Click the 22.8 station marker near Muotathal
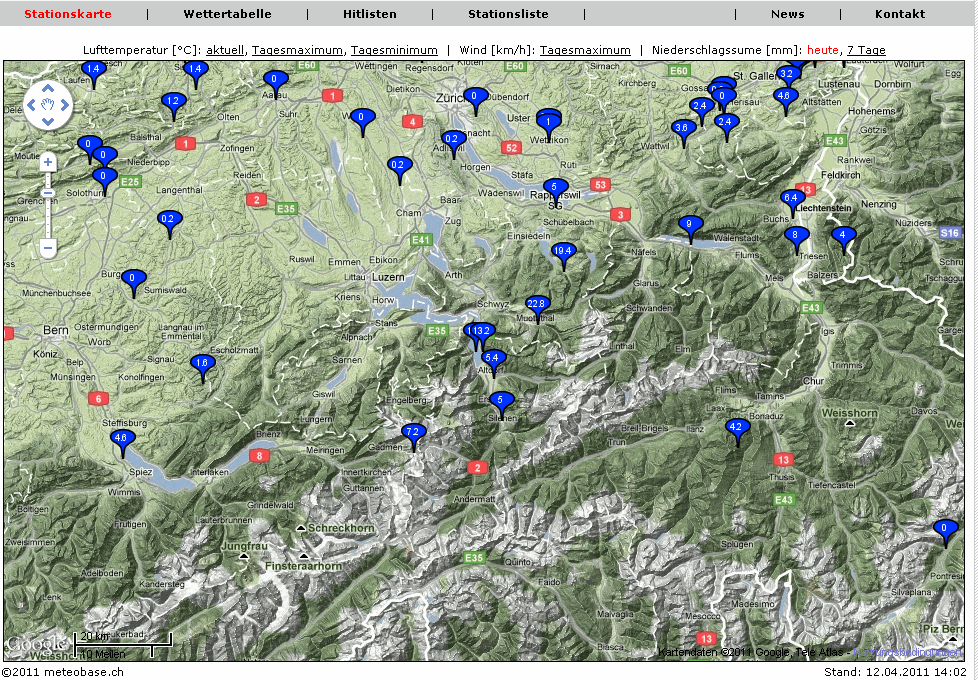Image resolution: width=978 pixels, height=680 pixels. coord(537,305)
